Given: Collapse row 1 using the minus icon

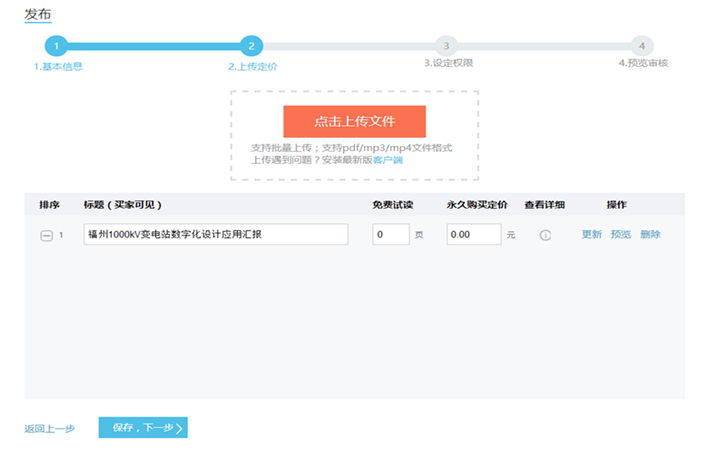Looking at the screenshot, I should (46, 235).
